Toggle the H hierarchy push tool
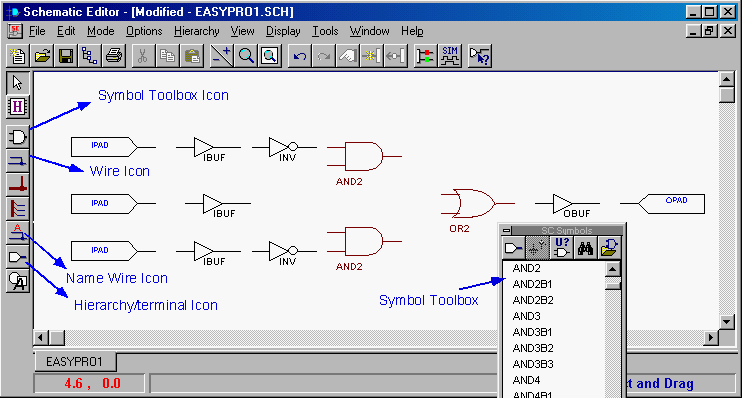This screenshot has width=742, height=398. click(18, 106)
